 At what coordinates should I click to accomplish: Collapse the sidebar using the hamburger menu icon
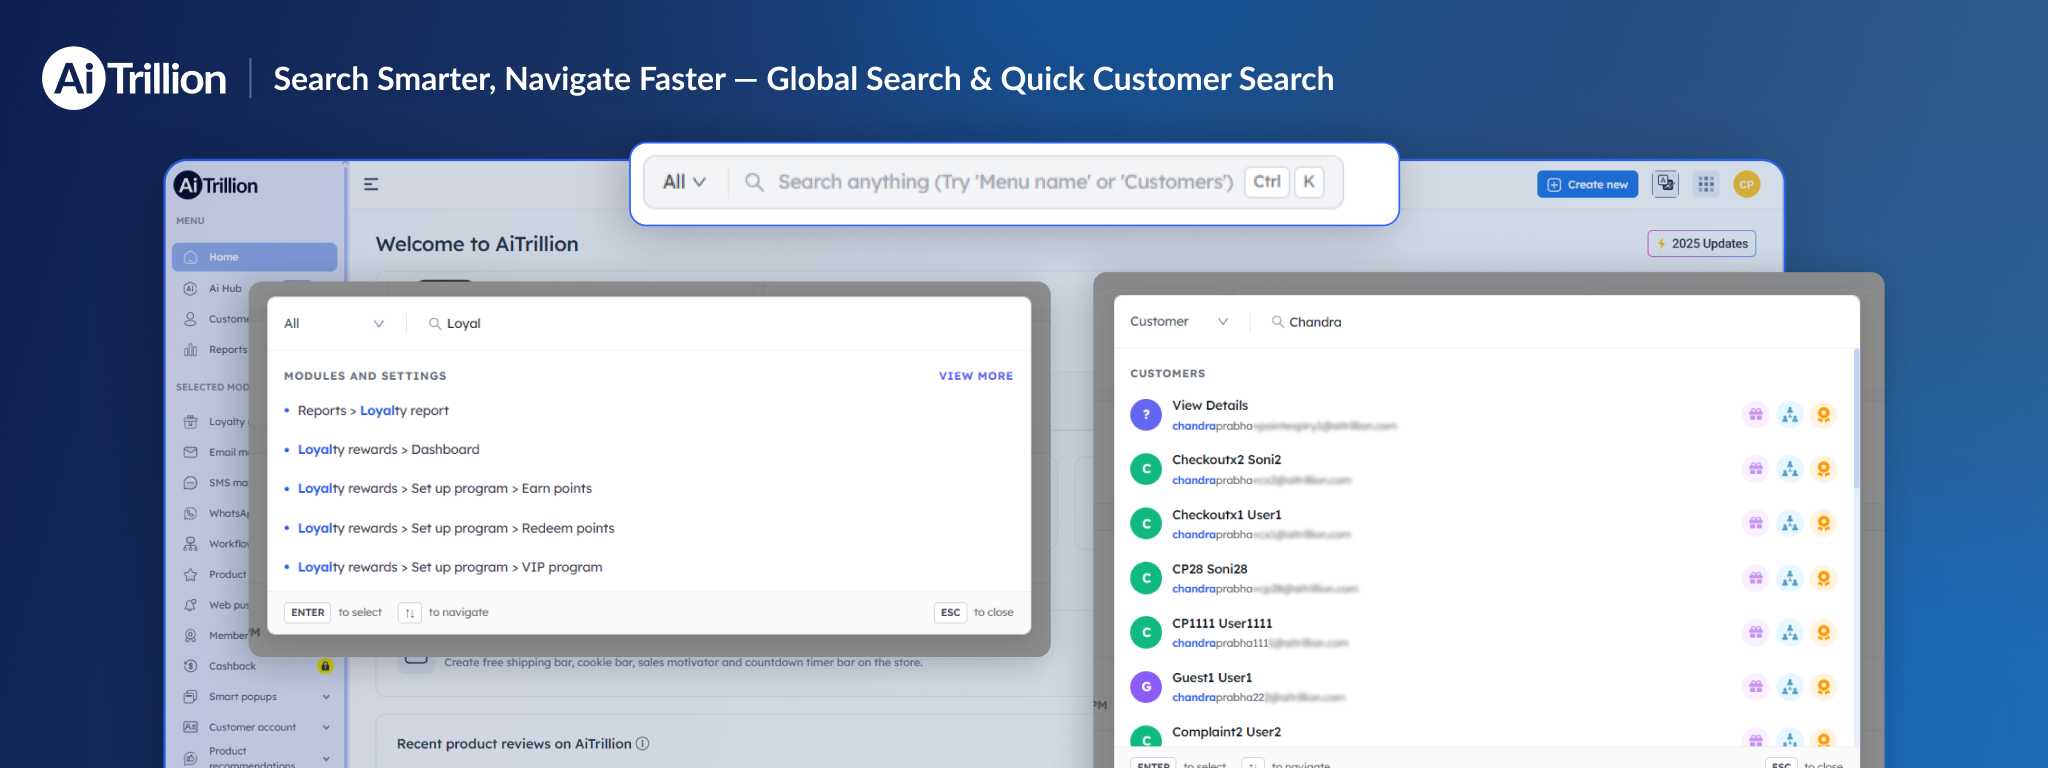pos(371,184)
